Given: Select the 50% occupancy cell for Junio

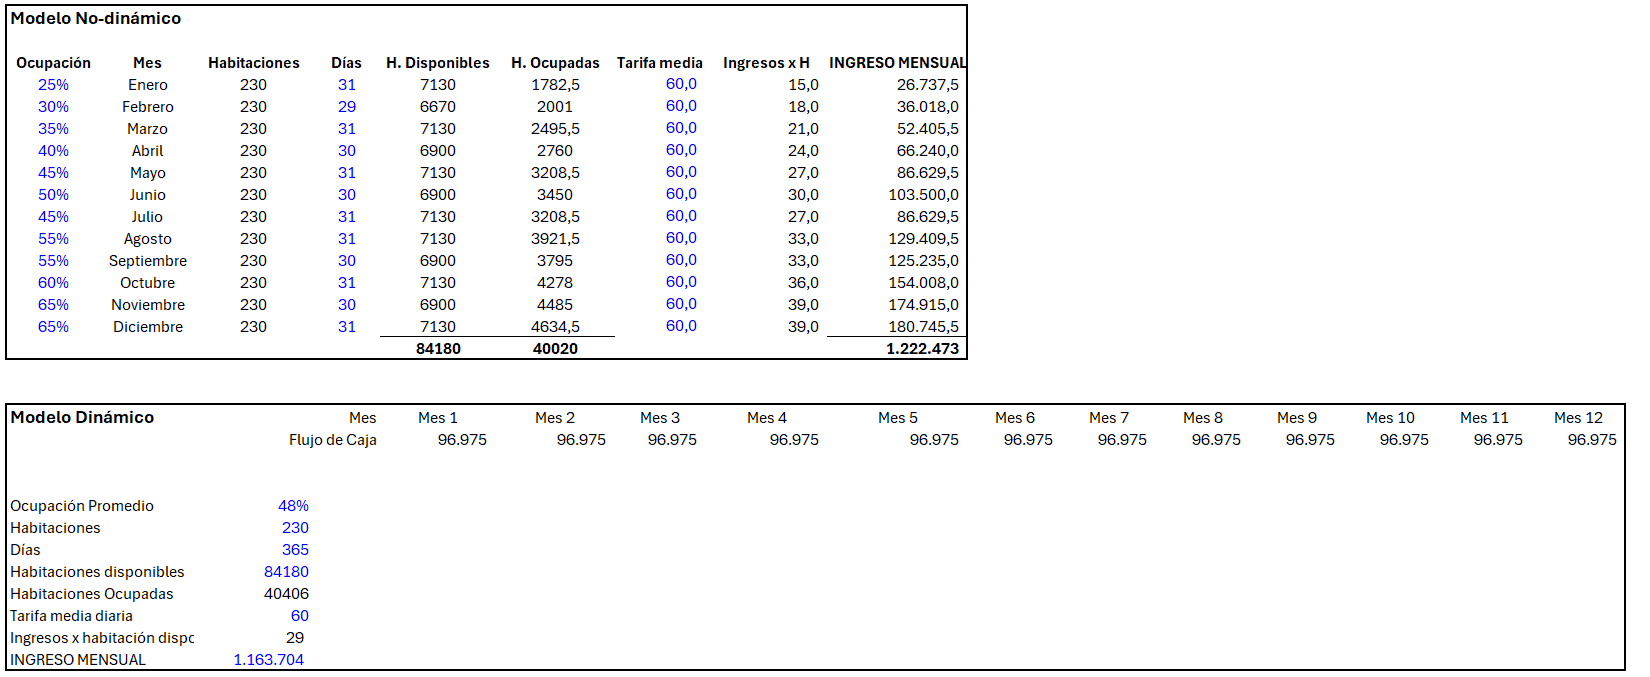Looking at the screenshot, I should 53,195.
